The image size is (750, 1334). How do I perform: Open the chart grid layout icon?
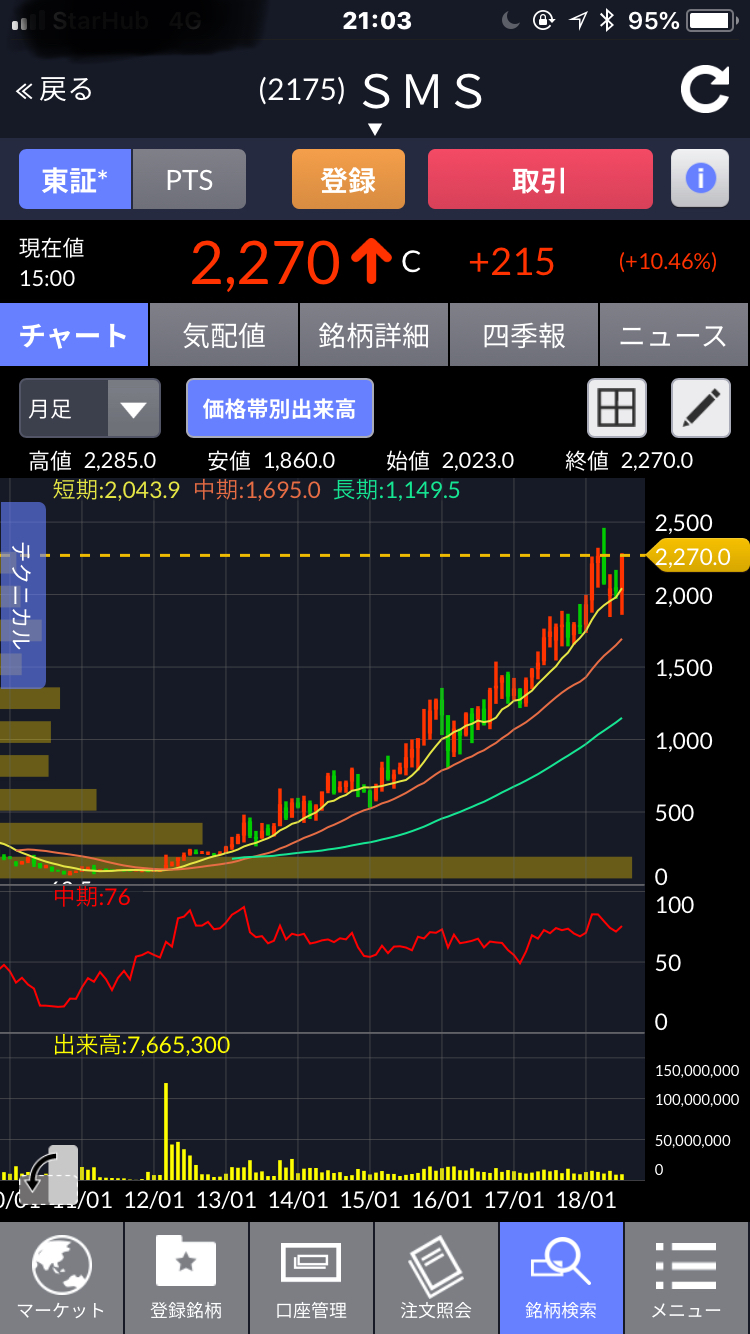pos(616,408)
